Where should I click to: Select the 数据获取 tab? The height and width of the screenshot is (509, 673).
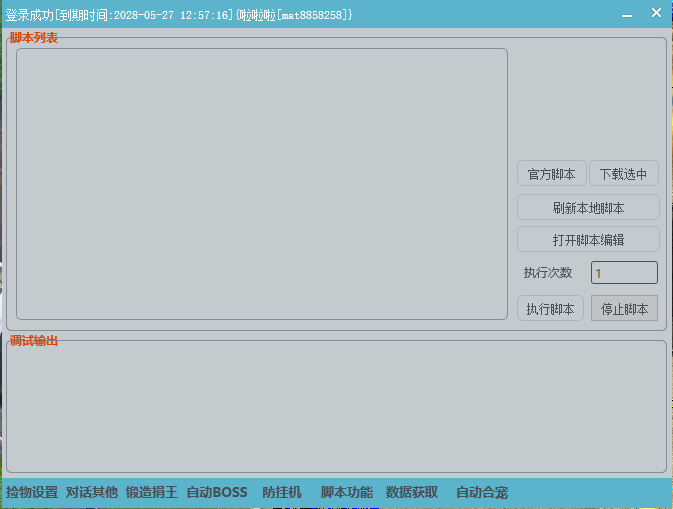click(x=412, y=492)
